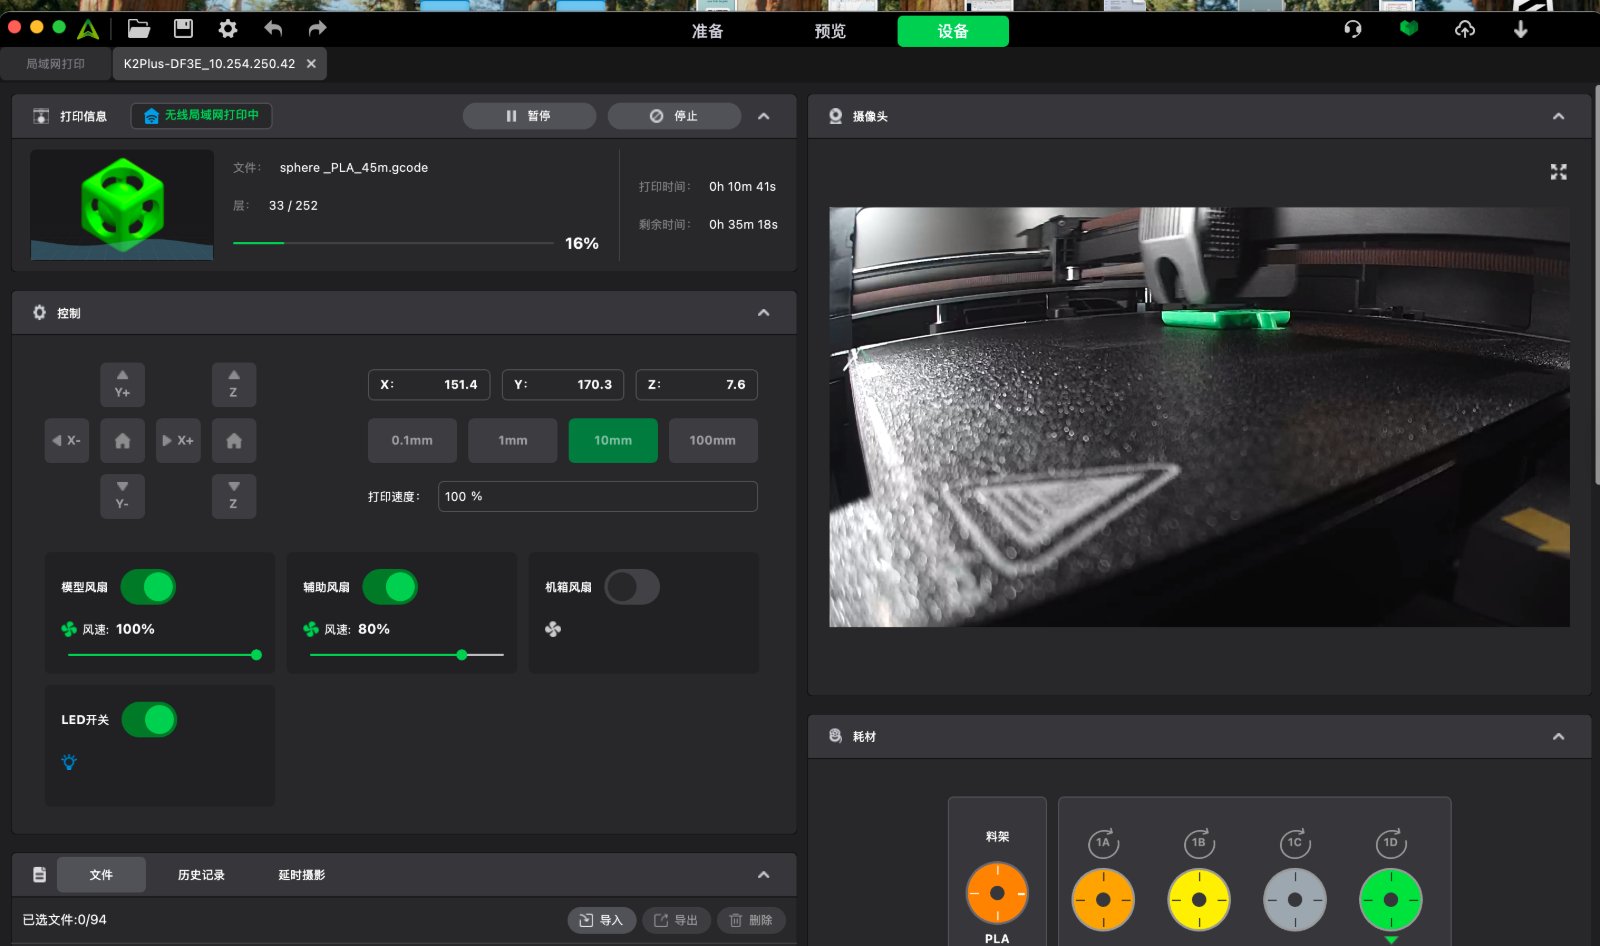Click the redo arrow icon
Screen dimensions: 1600x946
point(317,29)
